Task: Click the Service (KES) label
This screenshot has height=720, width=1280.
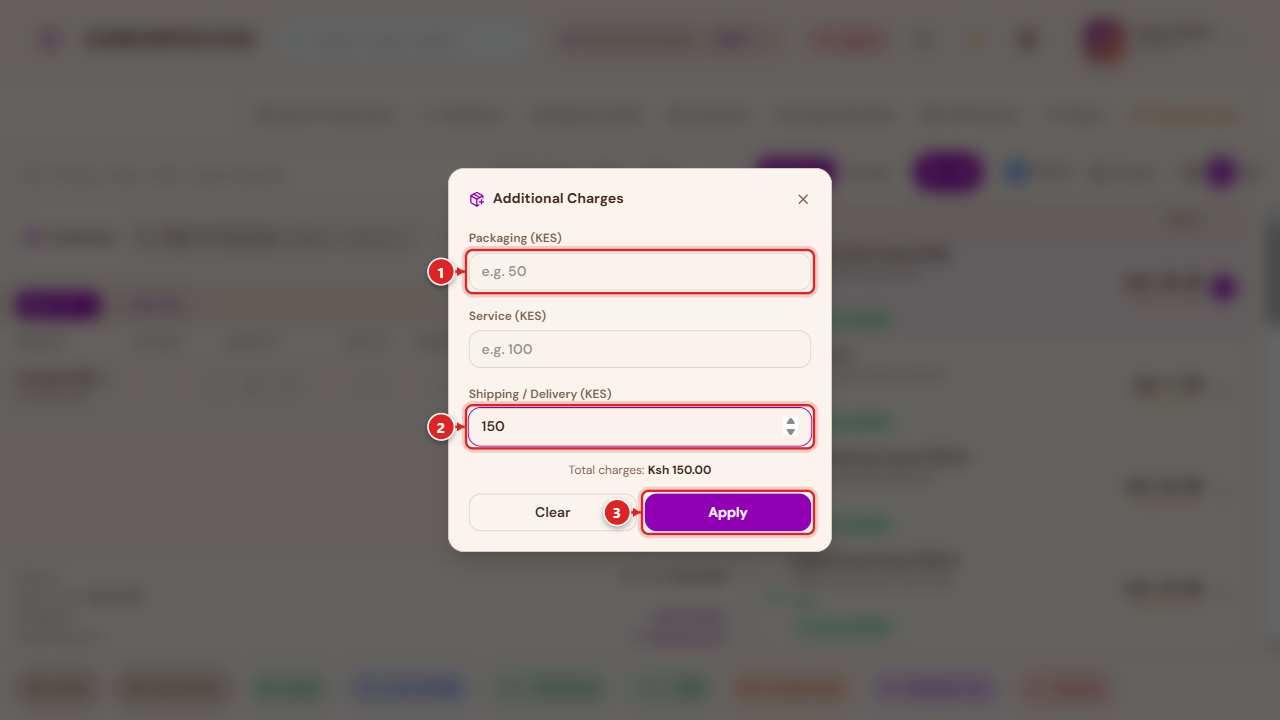Action: pos(507,316)
